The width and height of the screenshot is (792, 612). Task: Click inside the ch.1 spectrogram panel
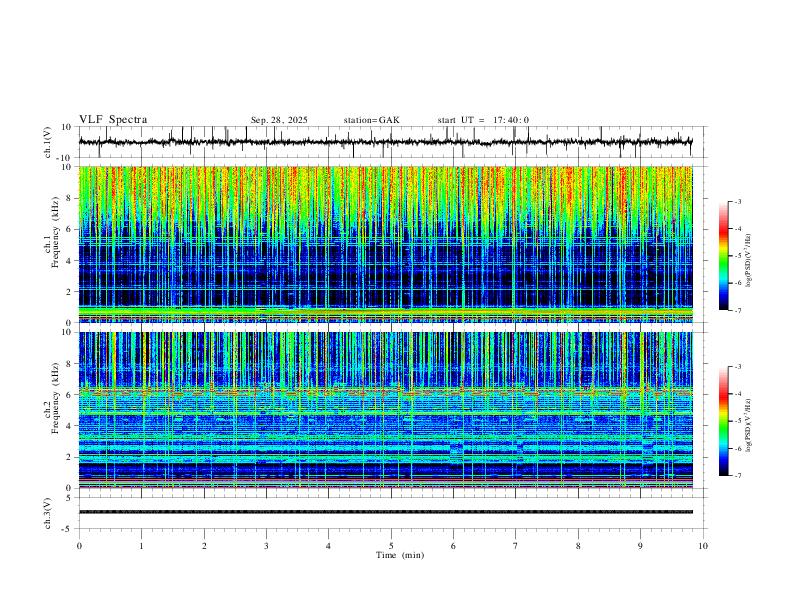pyautogui.click(x=385, y=244)
